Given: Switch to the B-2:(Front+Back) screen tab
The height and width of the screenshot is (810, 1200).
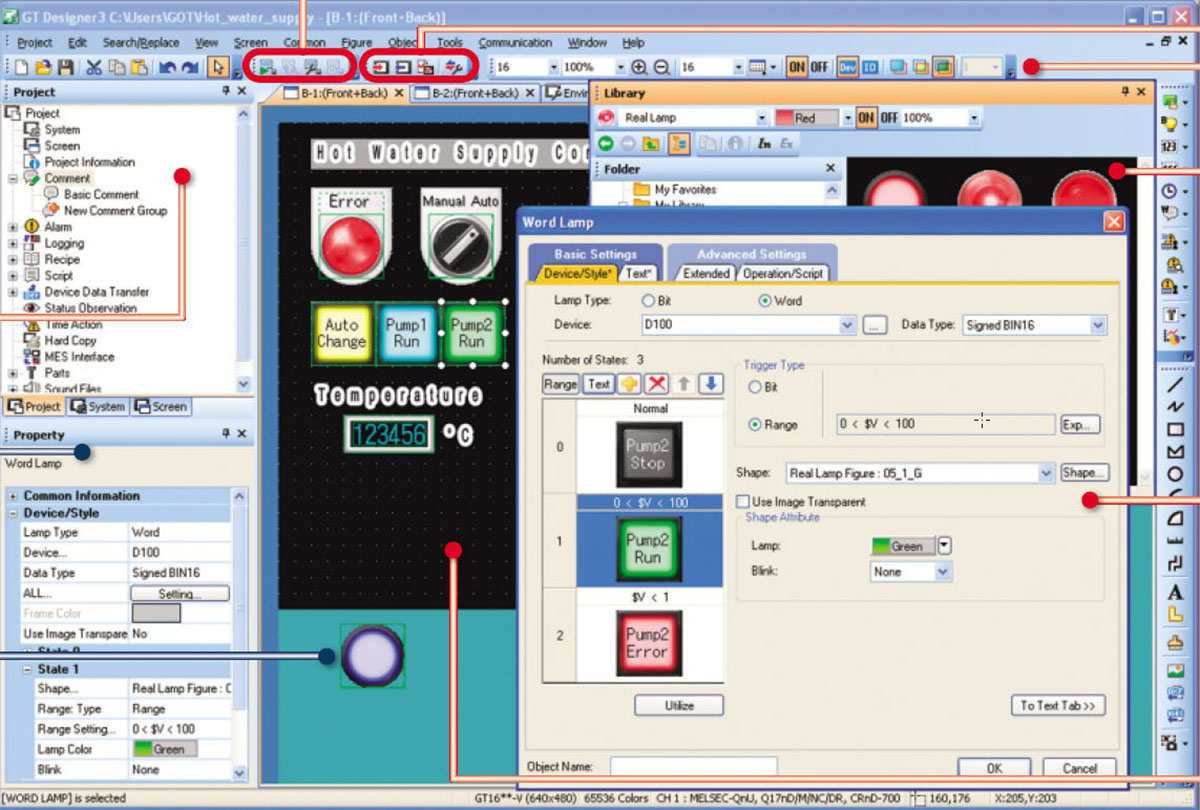Looking at the screenshot, I should 475,93.
